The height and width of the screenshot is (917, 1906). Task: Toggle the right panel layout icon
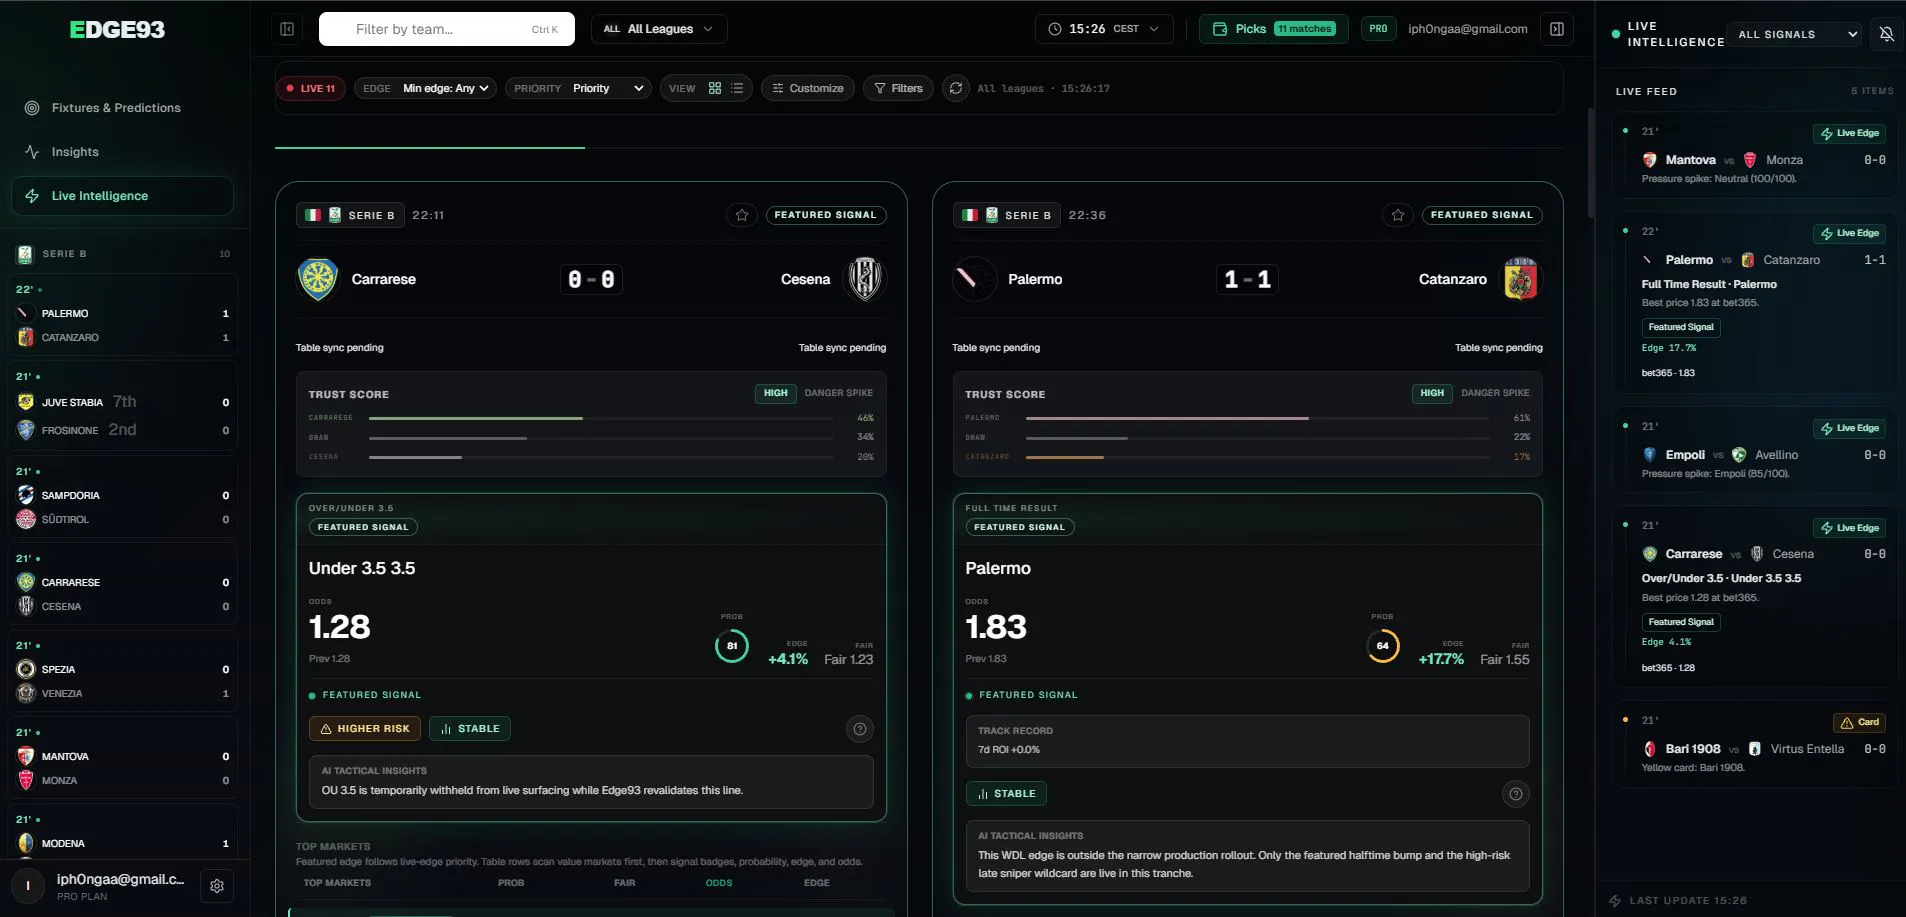click(x=1557, y=29)
